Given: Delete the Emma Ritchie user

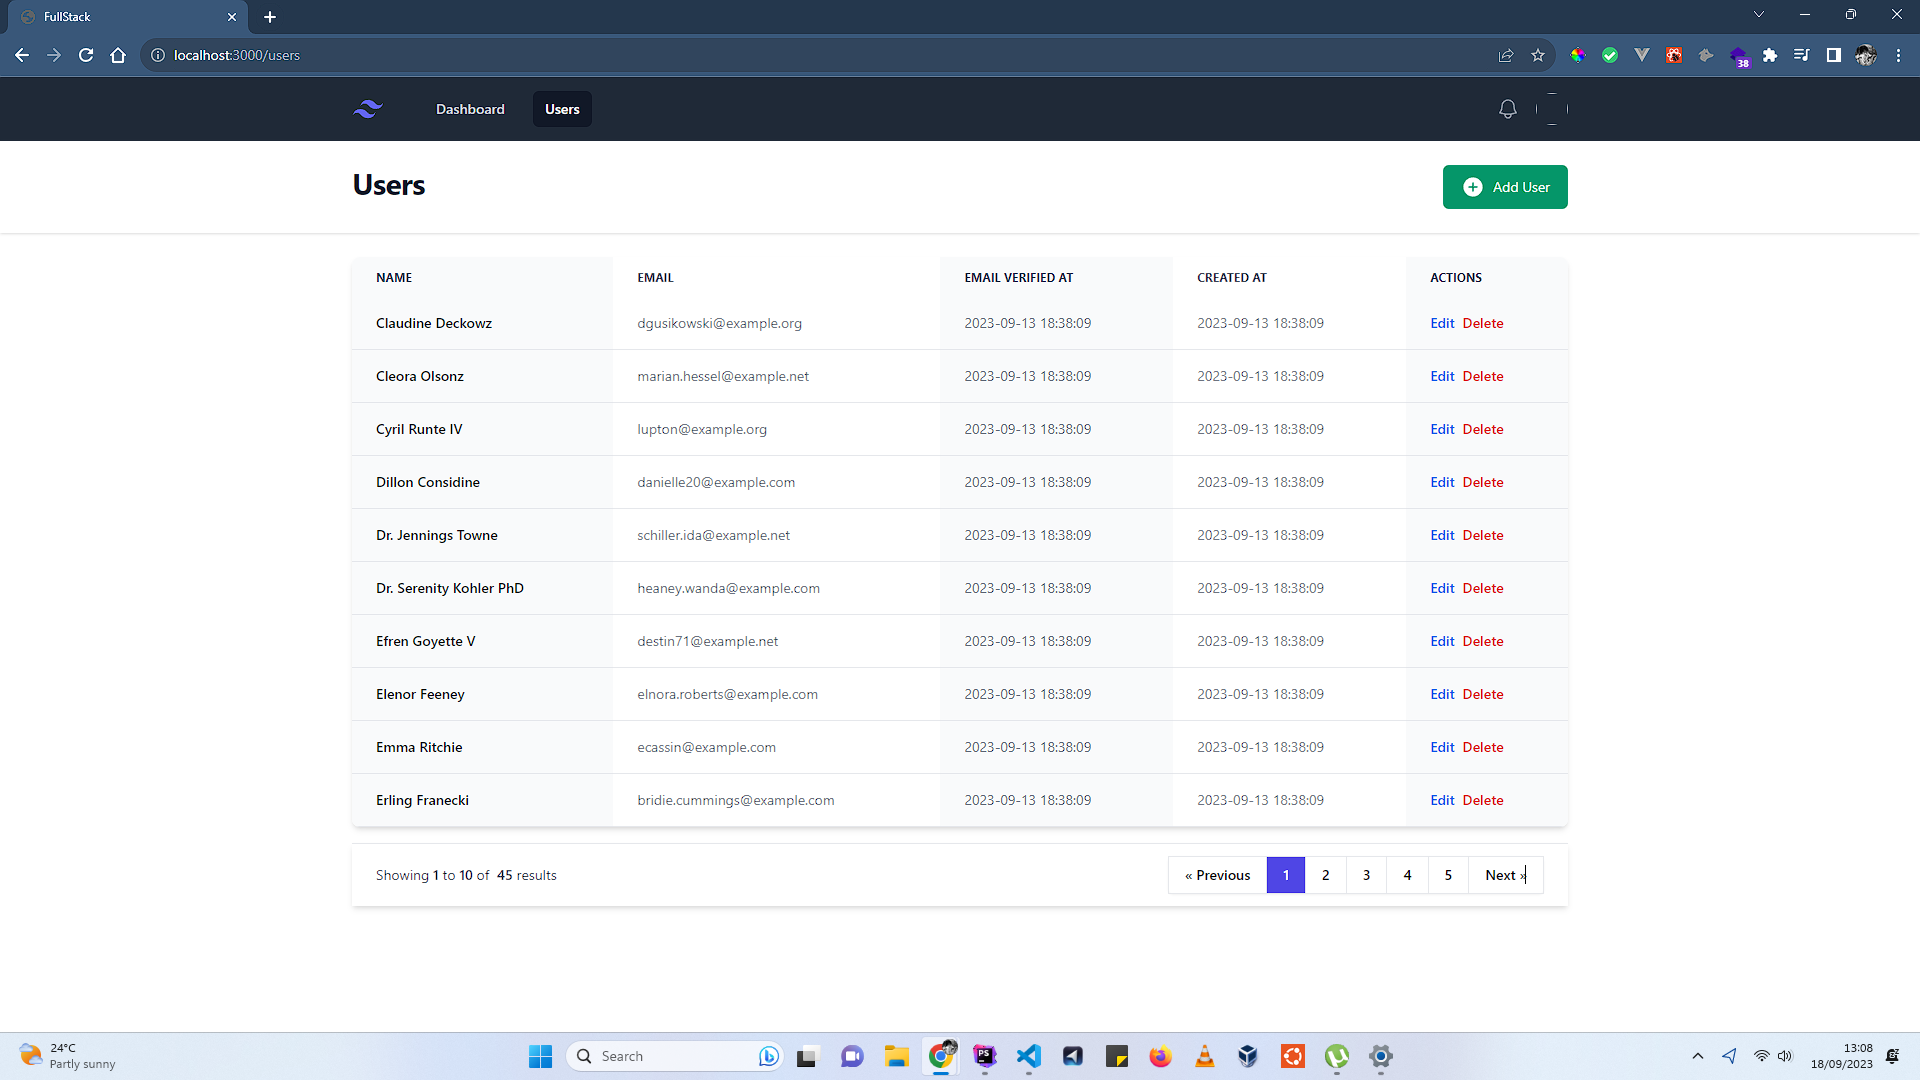Looking at the screenshot, I should point(1483,747).
